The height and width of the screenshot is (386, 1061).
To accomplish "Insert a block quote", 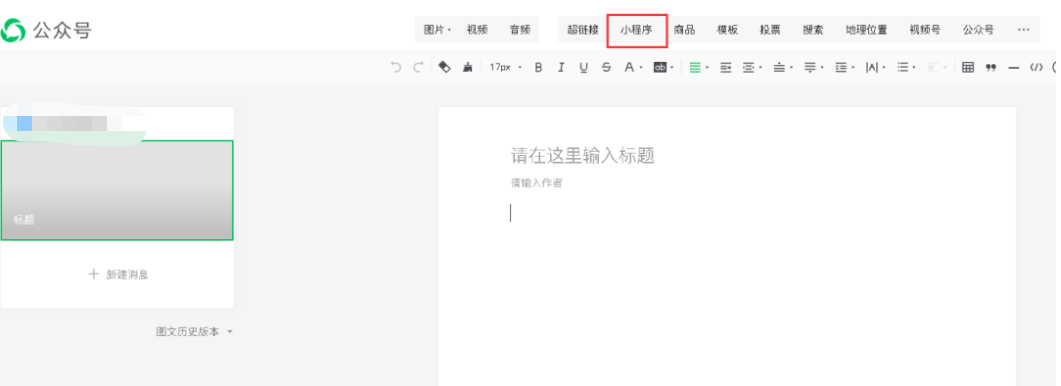I will coord(991,67).
